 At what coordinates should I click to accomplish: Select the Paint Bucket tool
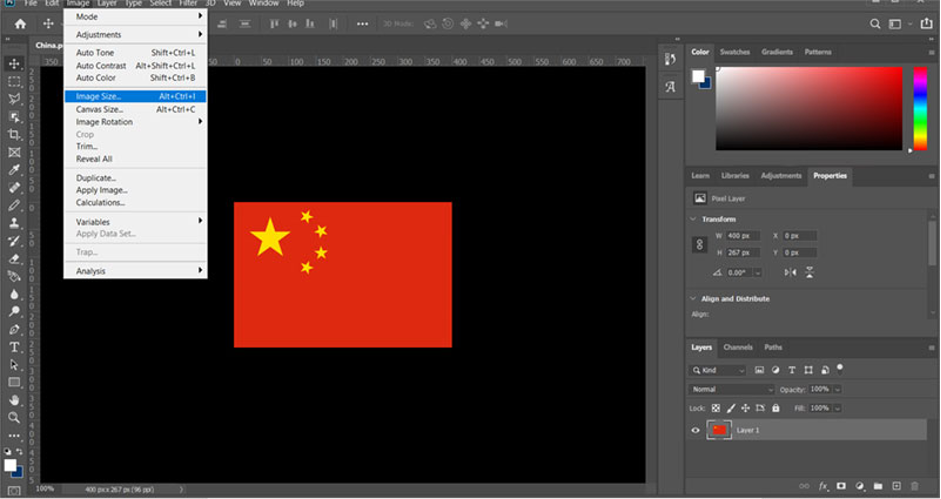14,276
